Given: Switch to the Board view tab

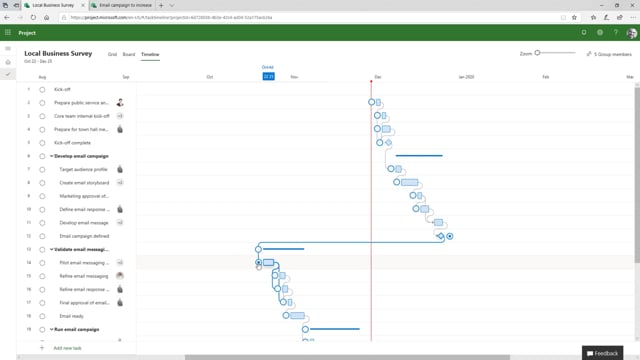Looking at the screenshot, I should pos(129,54).
